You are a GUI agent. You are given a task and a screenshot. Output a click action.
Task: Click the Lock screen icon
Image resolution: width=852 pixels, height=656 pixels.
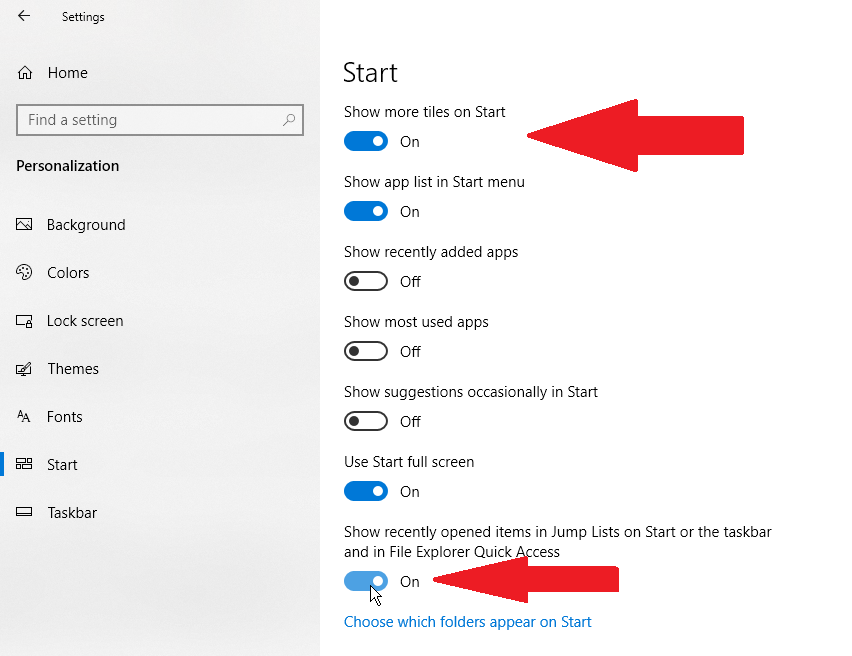pos(24,321)
